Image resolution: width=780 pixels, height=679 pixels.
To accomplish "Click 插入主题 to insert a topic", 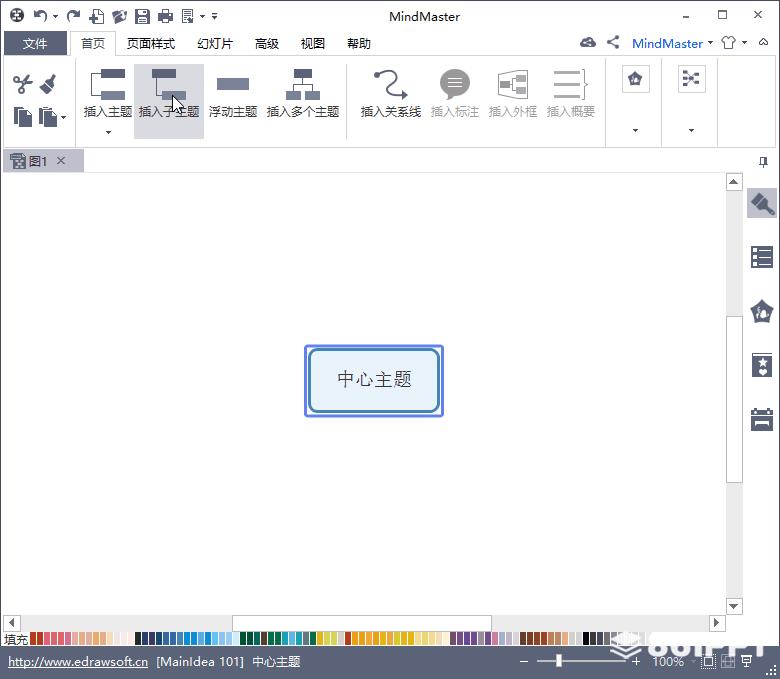I will tap(108, 94).
